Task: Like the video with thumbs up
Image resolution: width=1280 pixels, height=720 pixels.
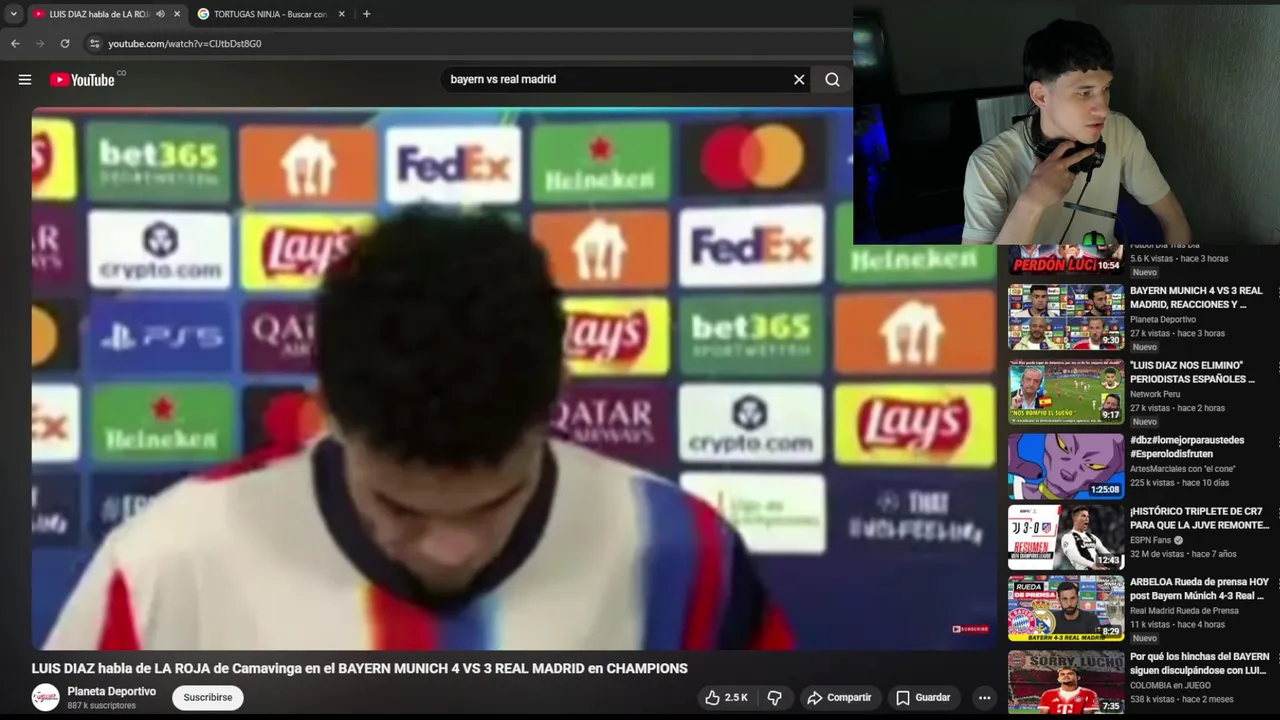Action: point(726,698)
